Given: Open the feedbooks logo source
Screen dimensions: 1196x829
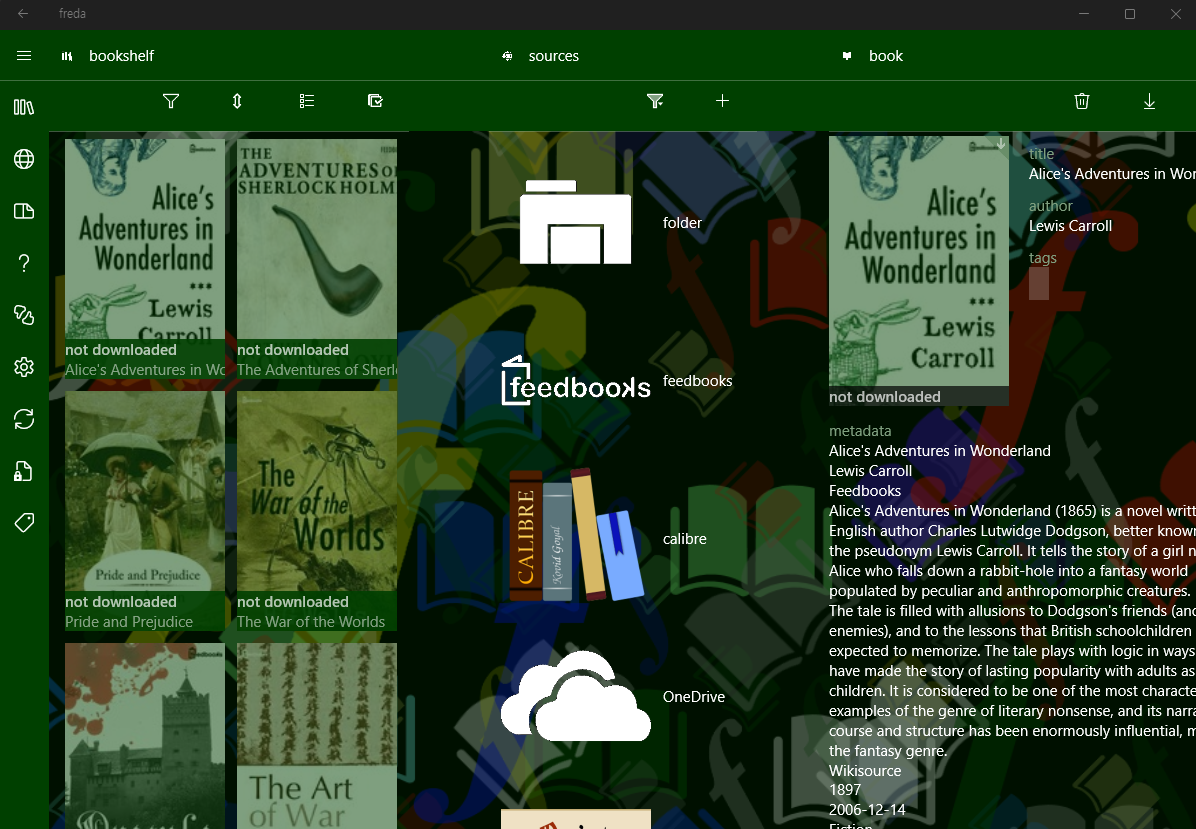Looking at the screenshot, I should point(576,380).
